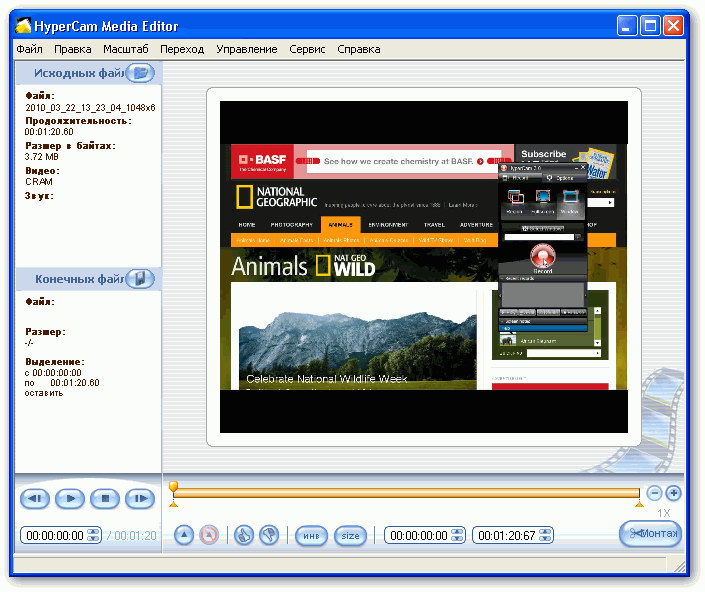
Task: Open the Файл menu
Action: (x=29, y=49)
